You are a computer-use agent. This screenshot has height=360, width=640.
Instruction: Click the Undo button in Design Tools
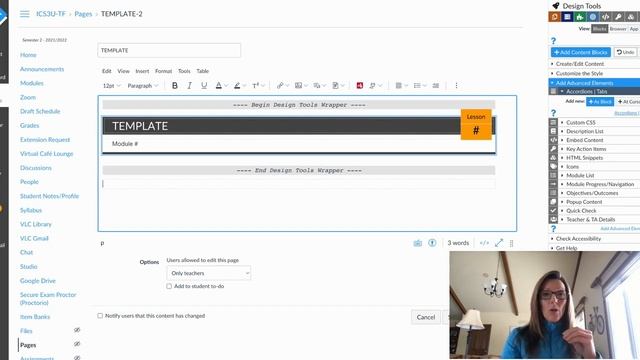pos(625,52)
